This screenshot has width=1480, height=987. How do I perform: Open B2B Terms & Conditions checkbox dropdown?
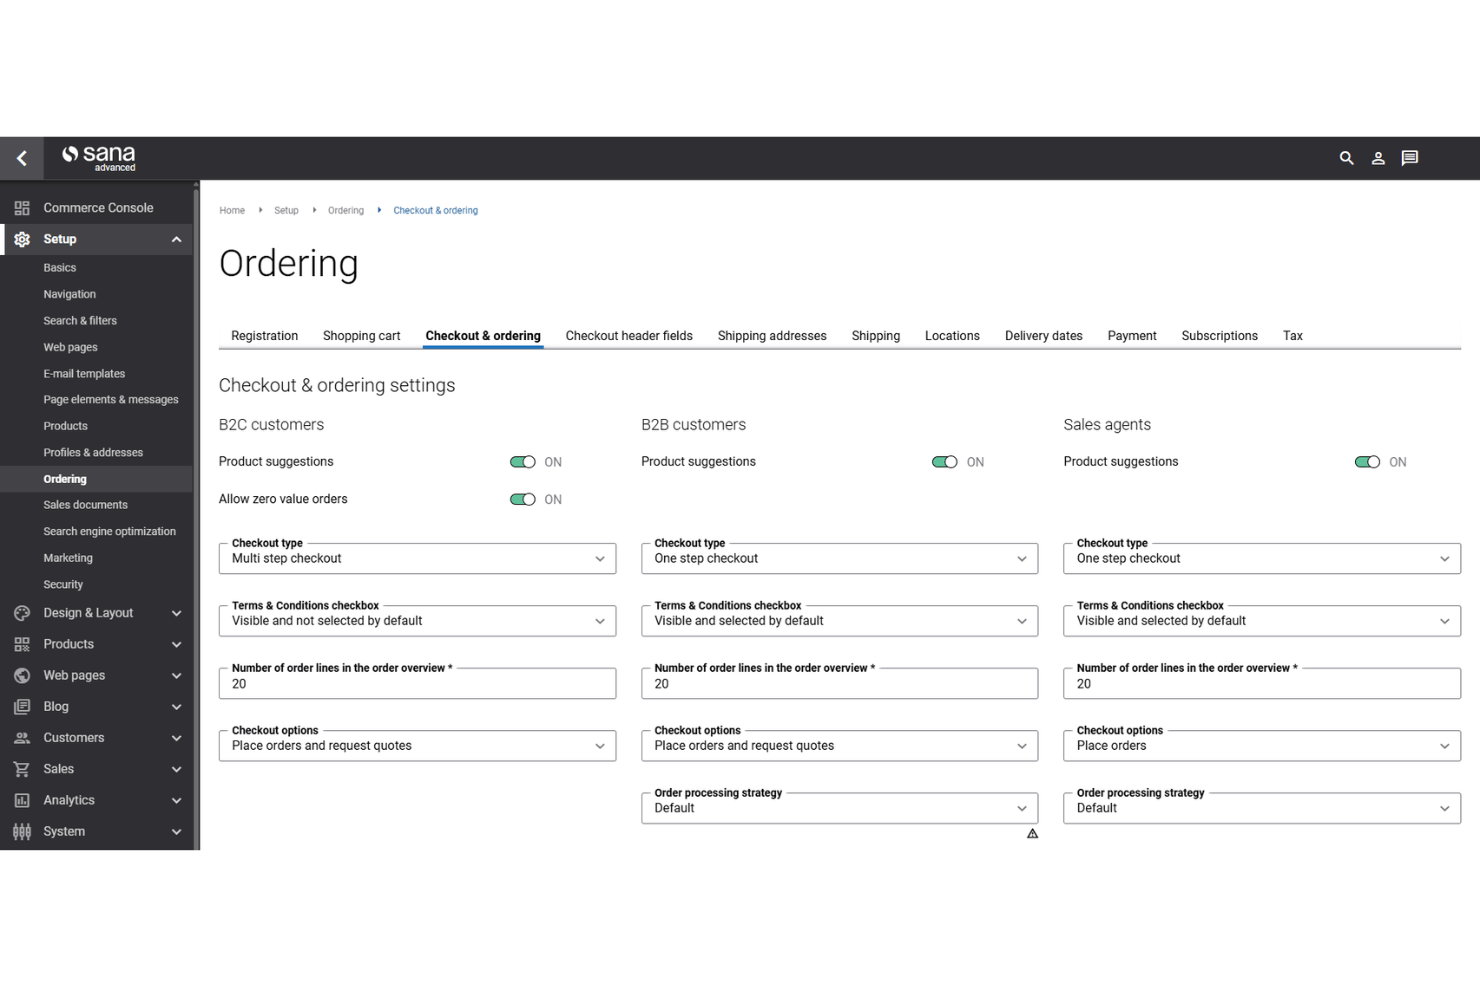coord(839,620)
